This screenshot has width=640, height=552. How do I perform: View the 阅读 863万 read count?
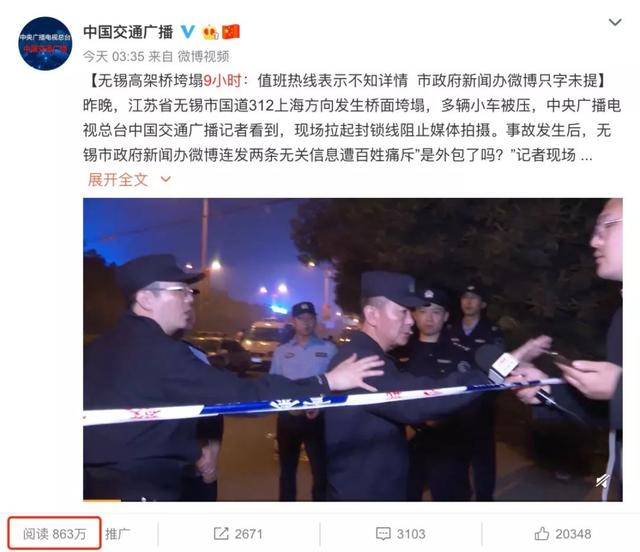click(x=54, y=533)
